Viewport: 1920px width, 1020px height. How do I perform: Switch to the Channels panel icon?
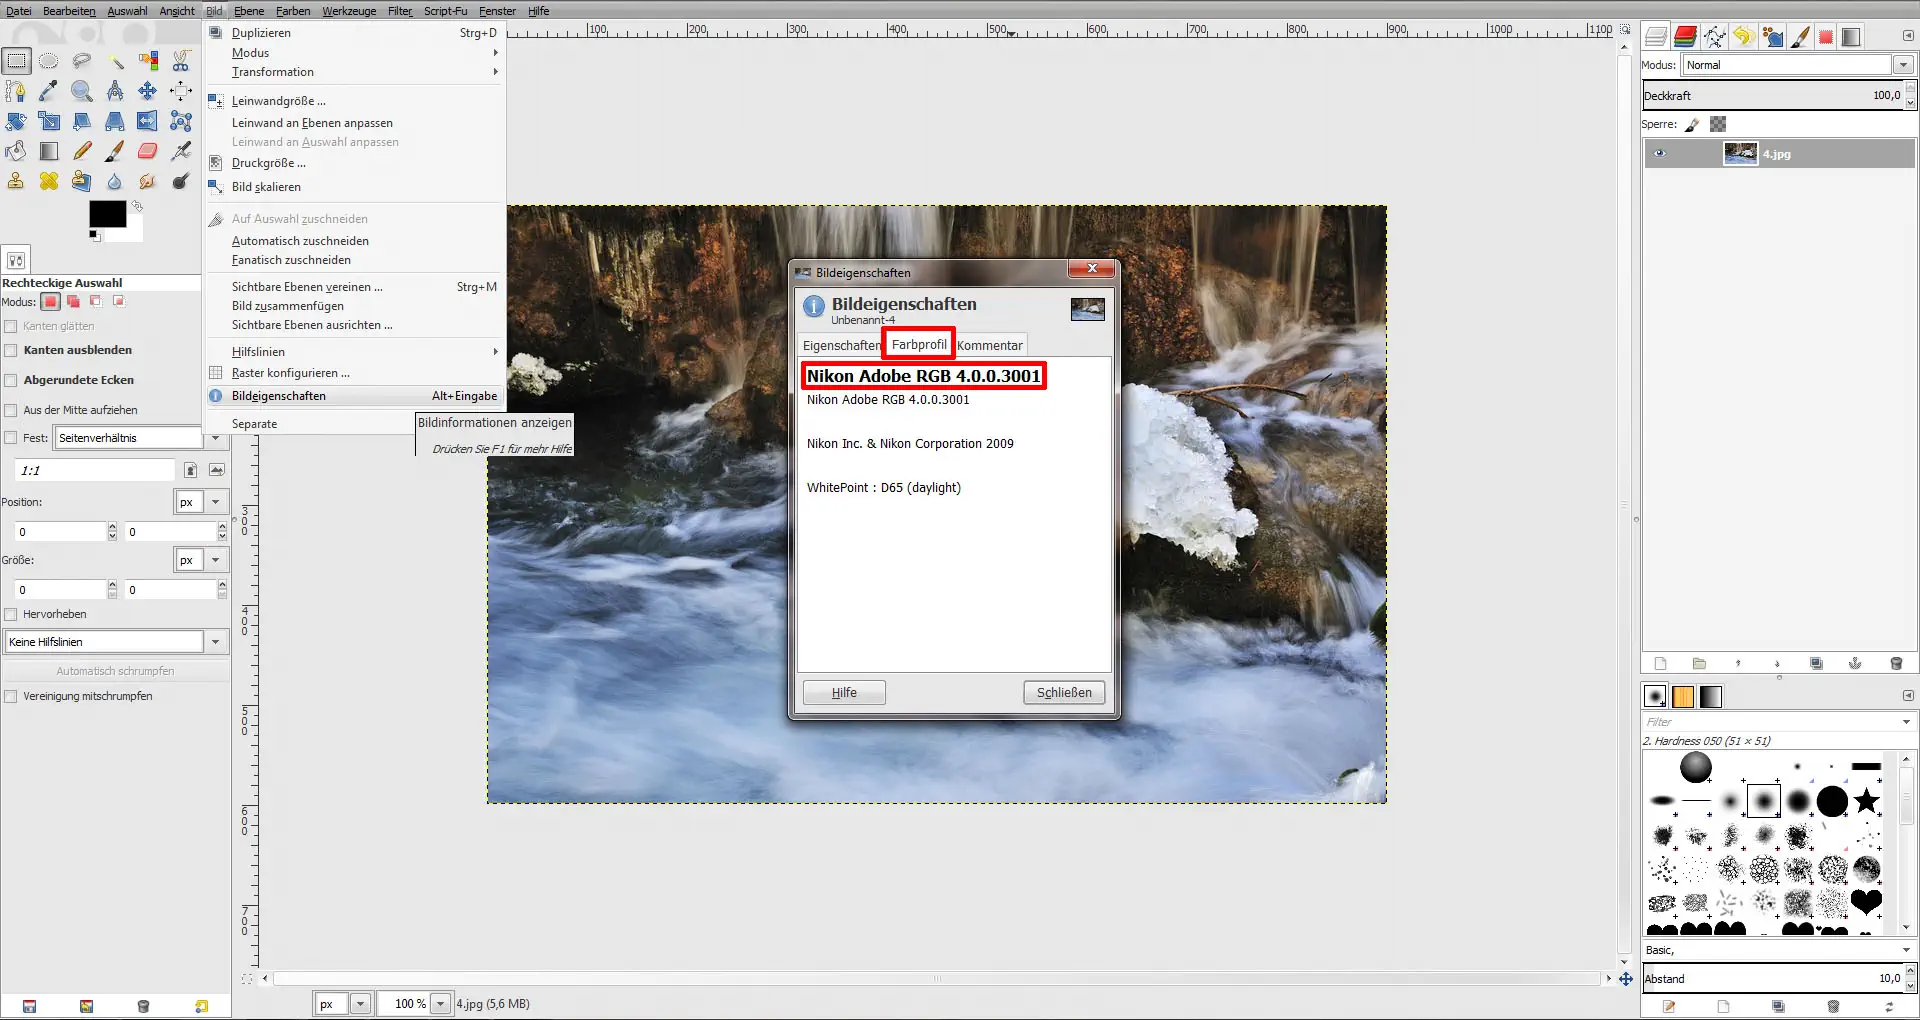point(1686,36)
